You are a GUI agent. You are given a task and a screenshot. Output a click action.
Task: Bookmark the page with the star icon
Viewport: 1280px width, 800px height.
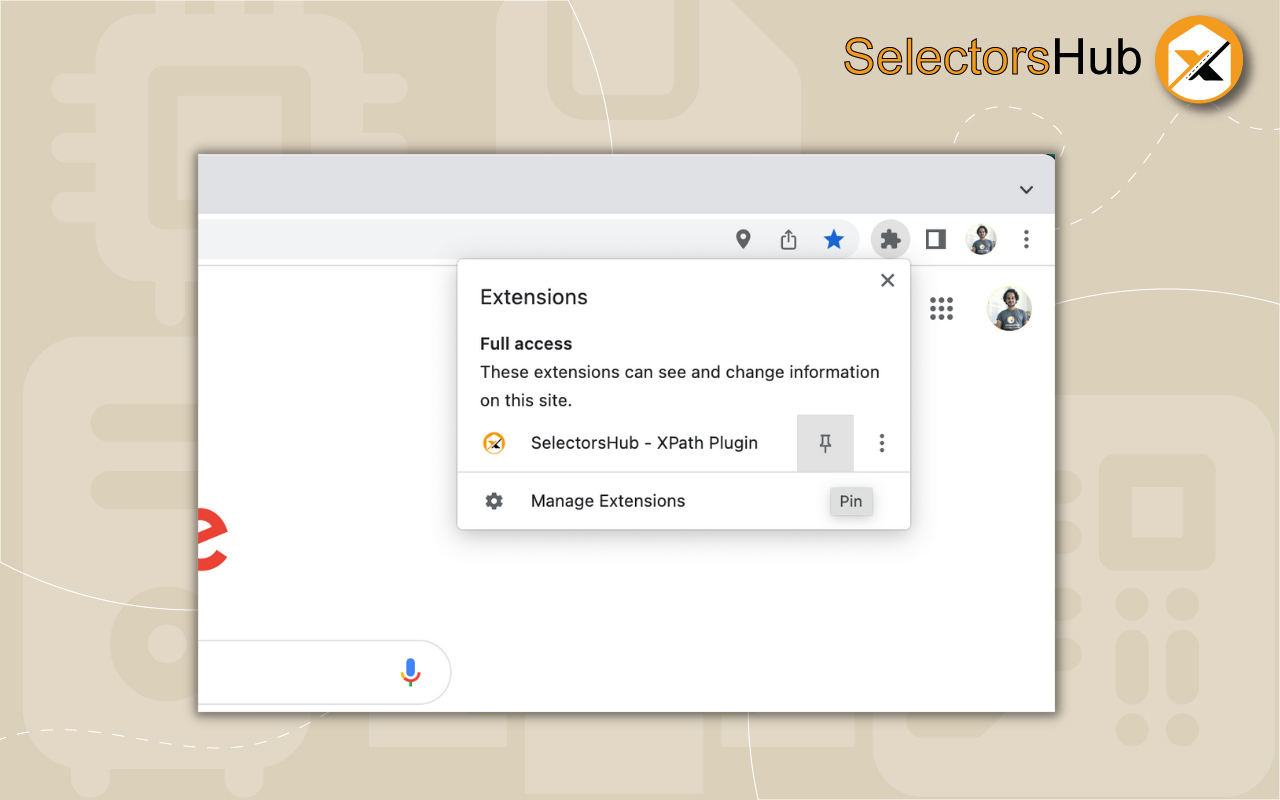click(834, 239)
